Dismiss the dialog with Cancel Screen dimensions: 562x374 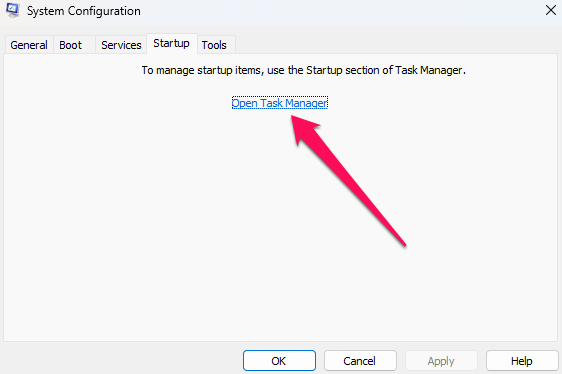click(x=360, y=360)
